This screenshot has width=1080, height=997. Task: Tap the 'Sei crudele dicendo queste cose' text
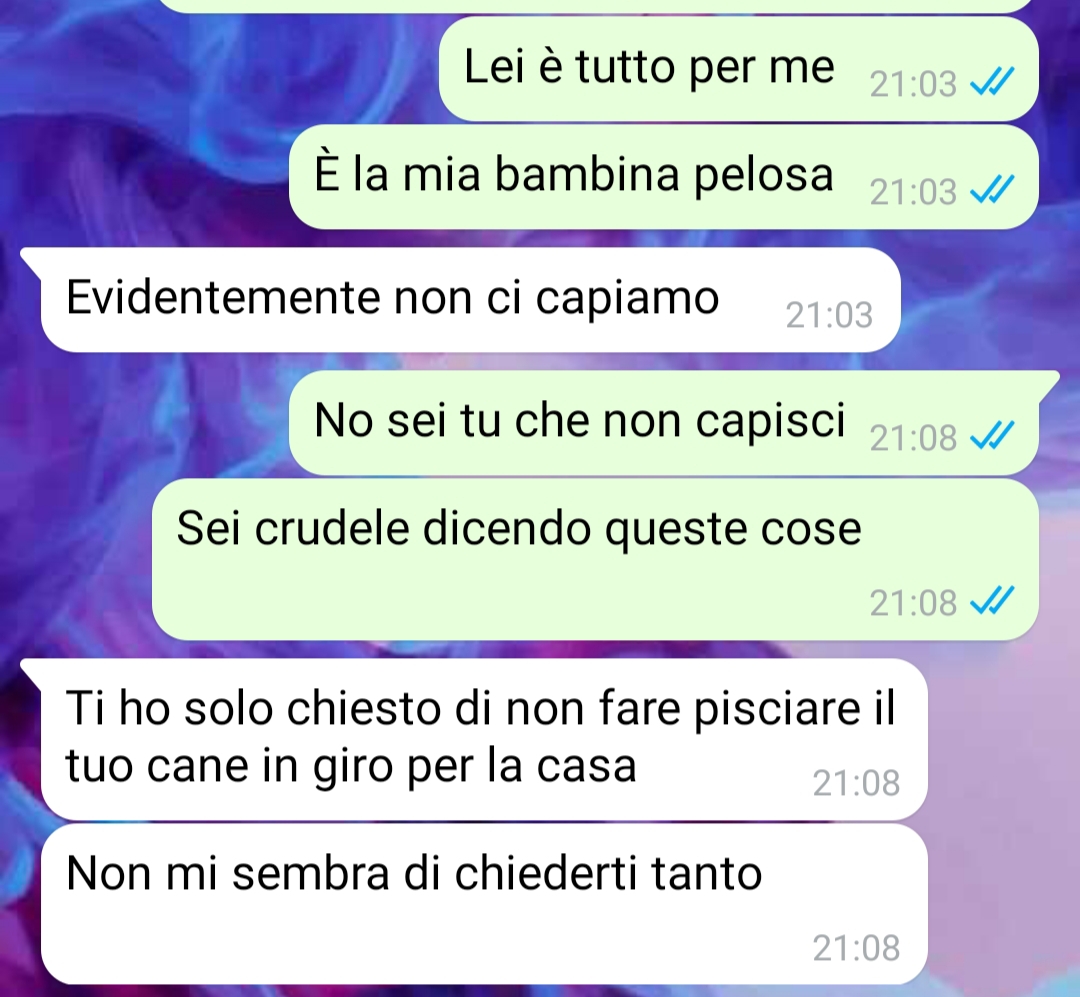coord(519,528)
